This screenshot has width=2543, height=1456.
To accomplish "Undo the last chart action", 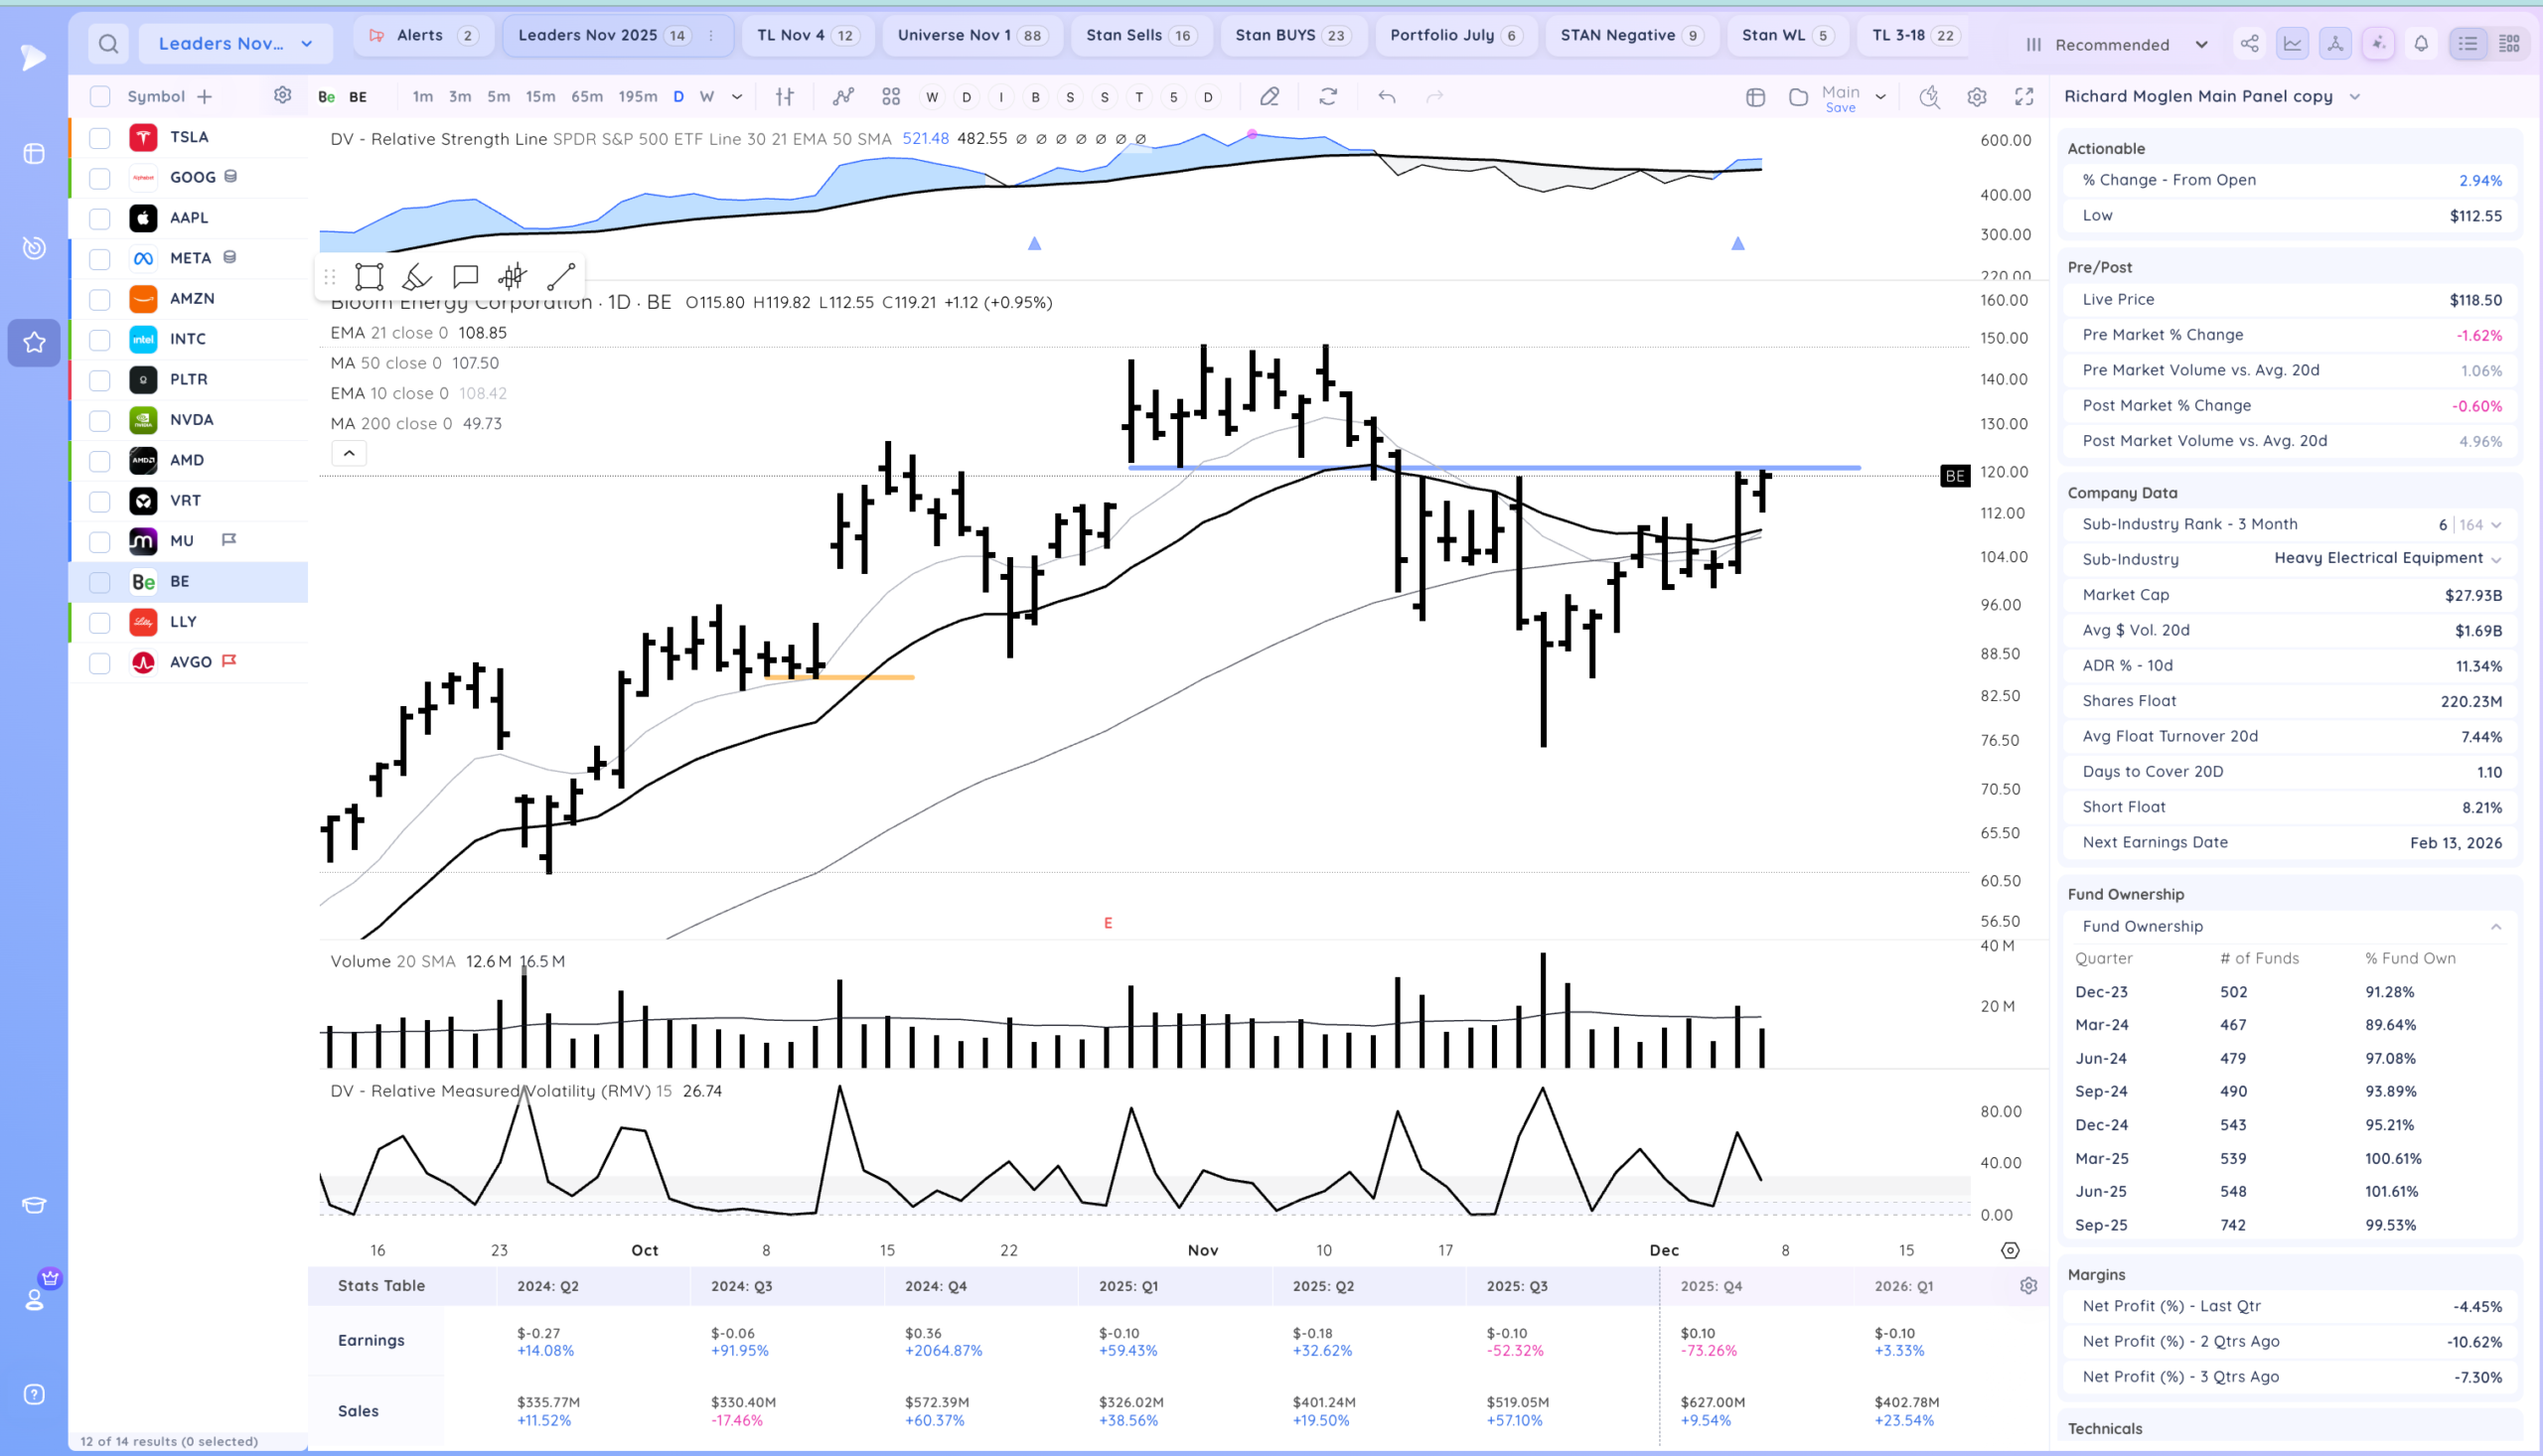I will (x=1387, y=97).
